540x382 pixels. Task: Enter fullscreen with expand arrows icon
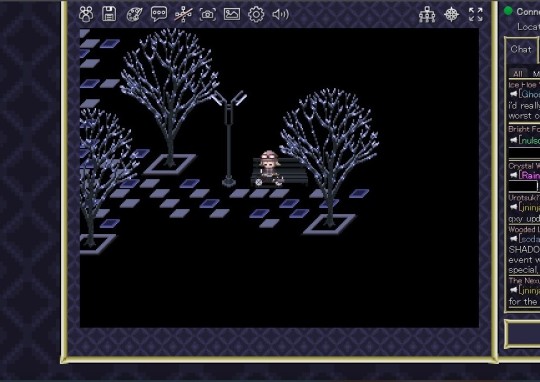[x=476, y=15]
